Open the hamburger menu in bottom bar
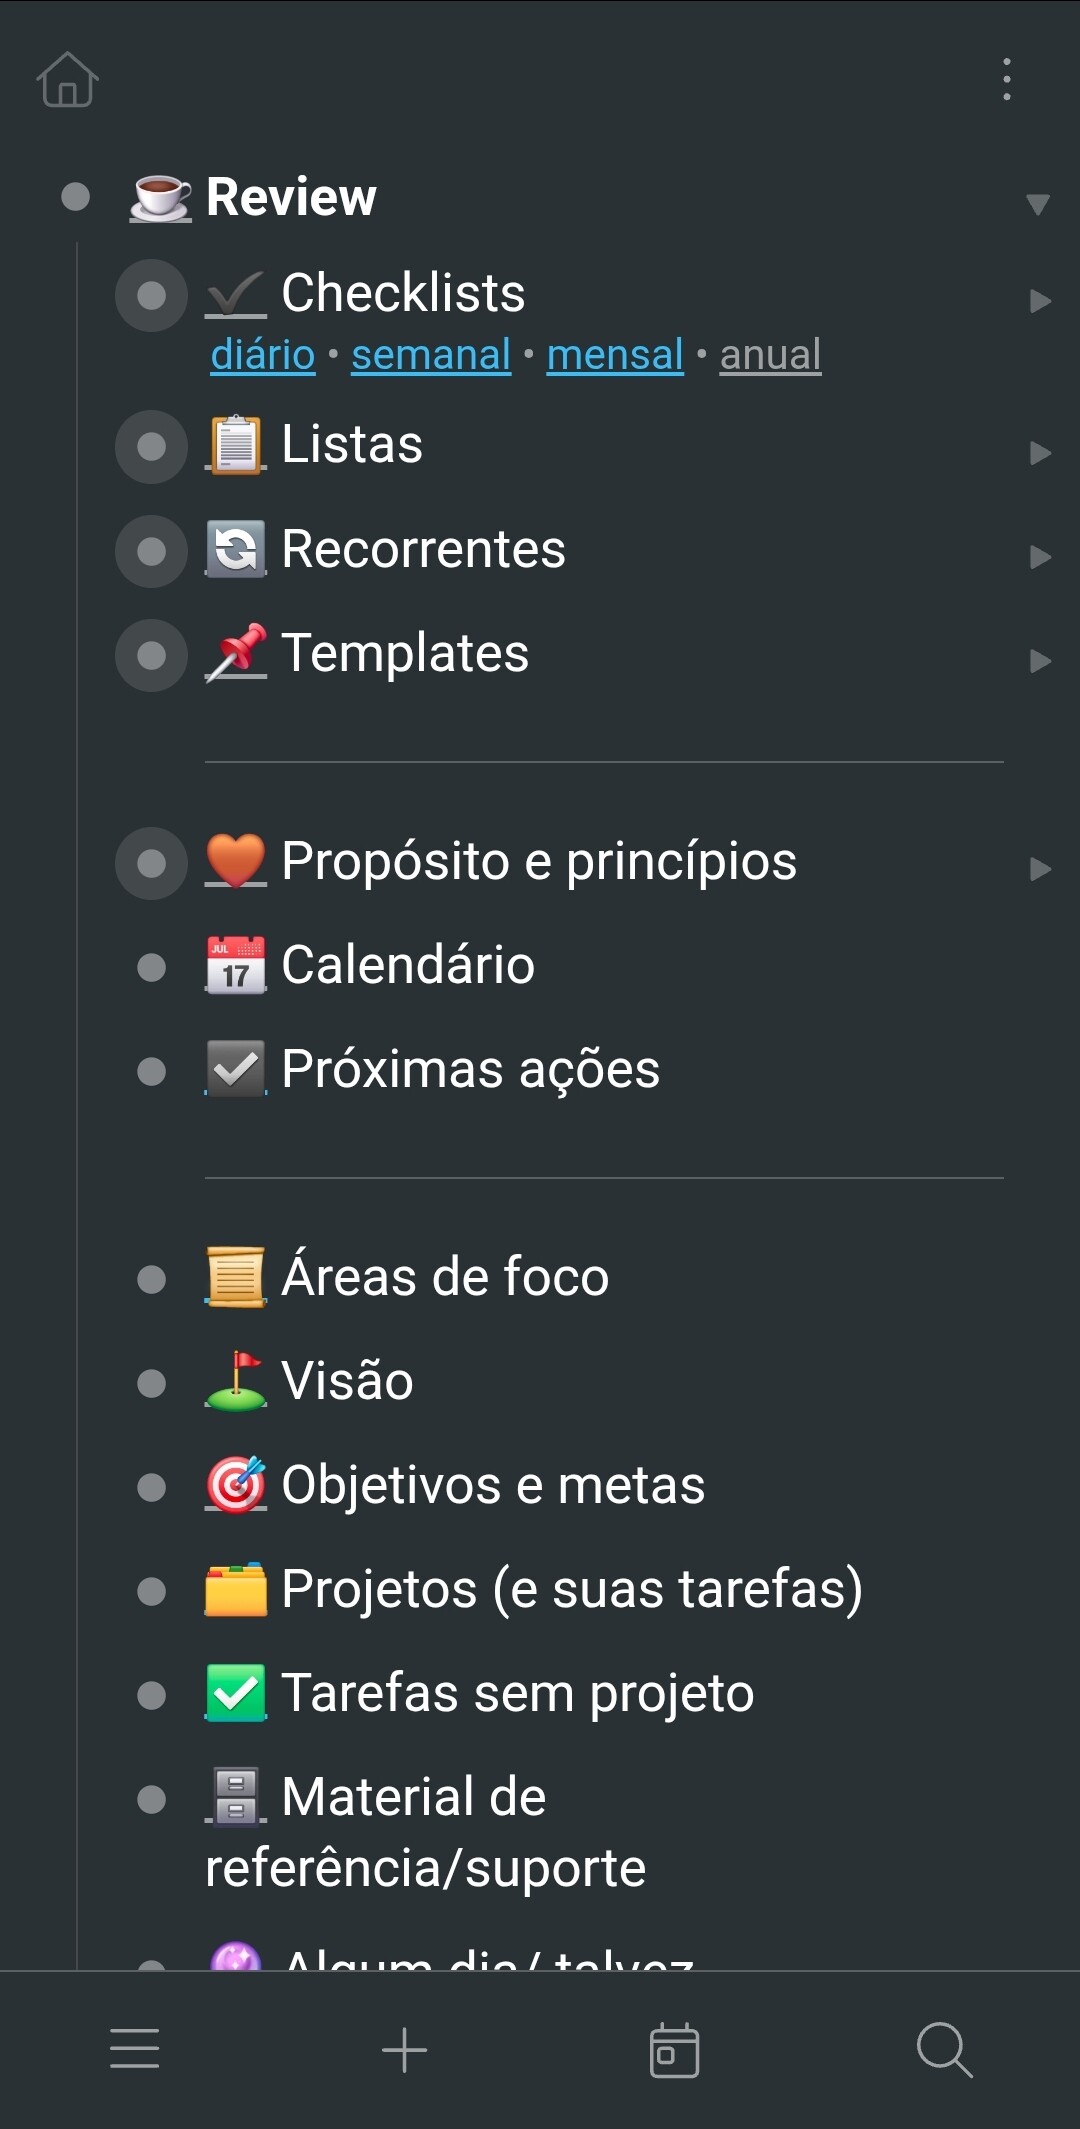The width and height of the screenshot is (1080, 2129). (135, 2048)
